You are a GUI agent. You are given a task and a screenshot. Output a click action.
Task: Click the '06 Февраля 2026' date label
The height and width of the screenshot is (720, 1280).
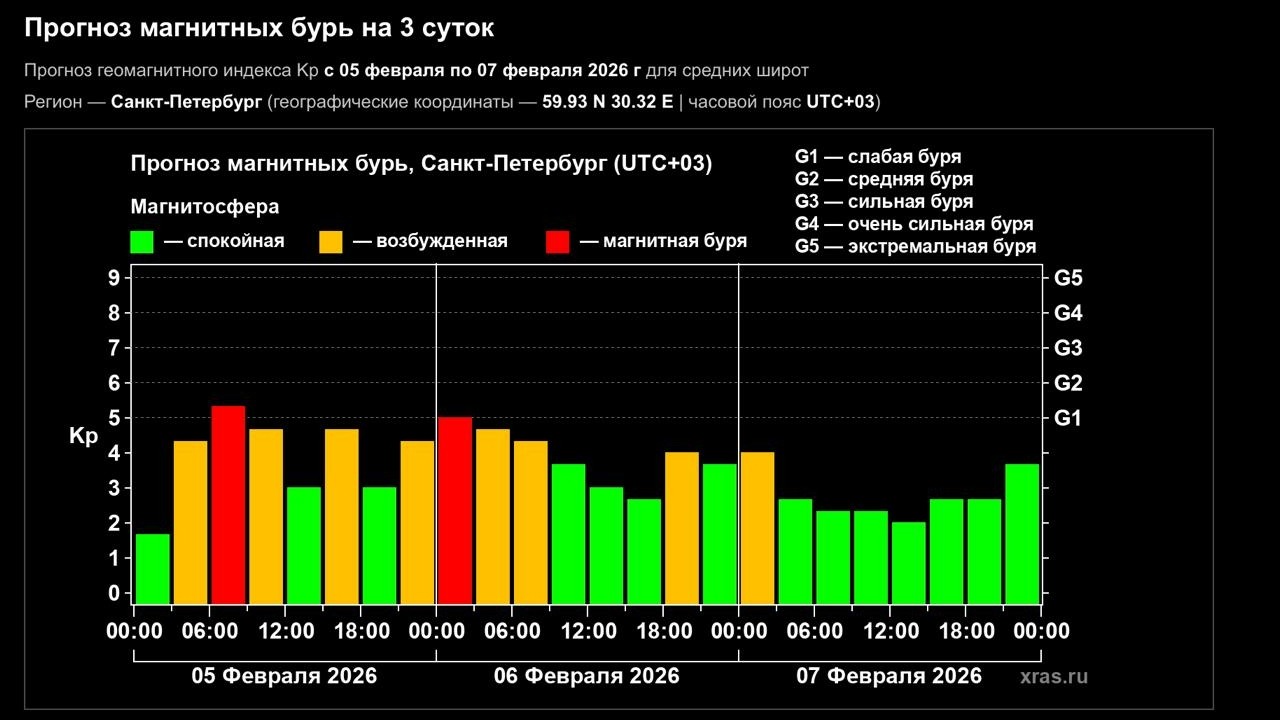click(586, 676)
